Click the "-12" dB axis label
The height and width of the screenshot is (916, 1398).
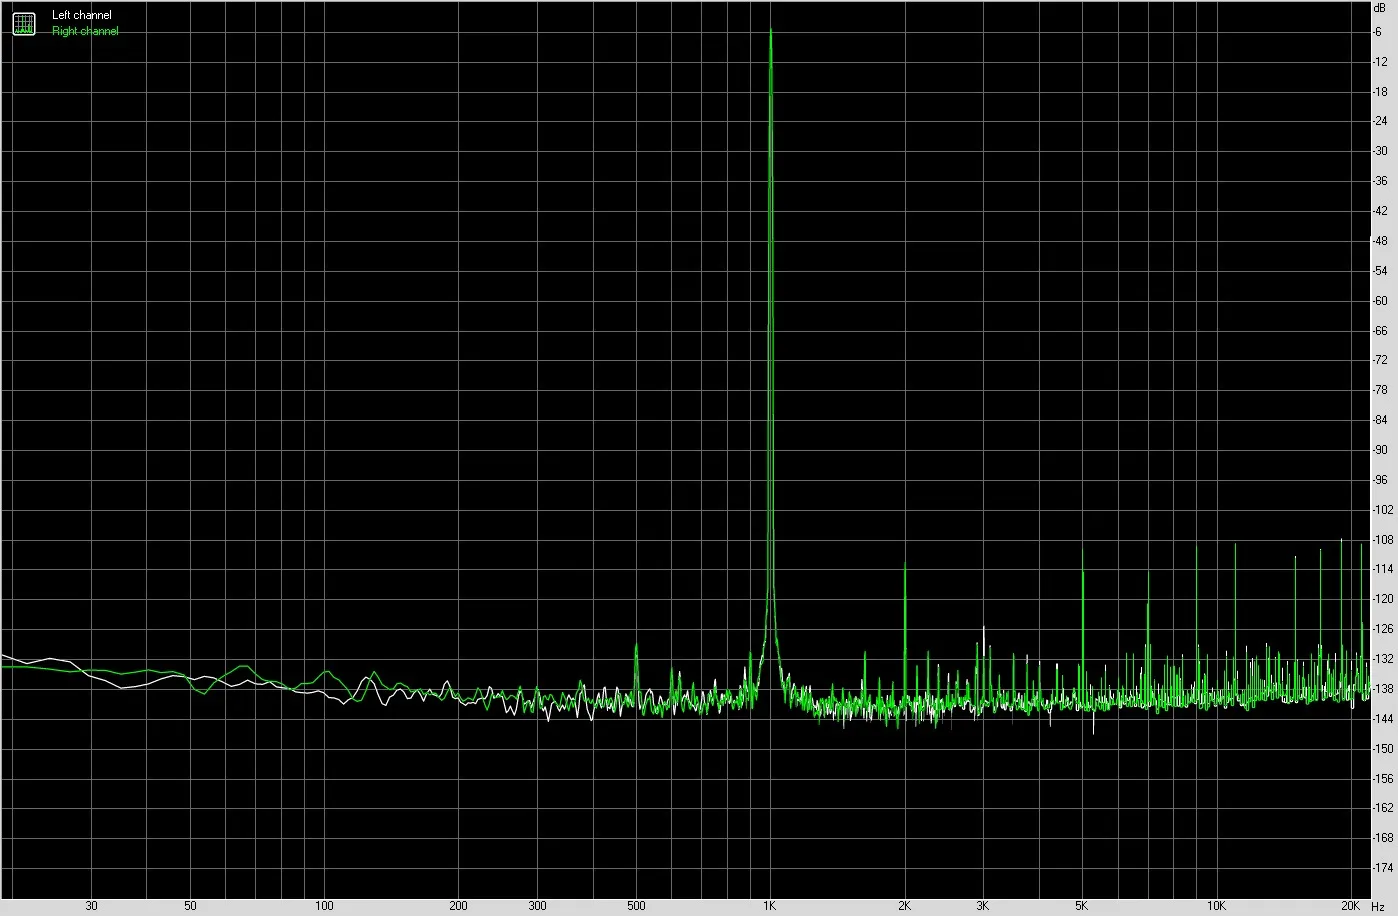point(1380,62)
